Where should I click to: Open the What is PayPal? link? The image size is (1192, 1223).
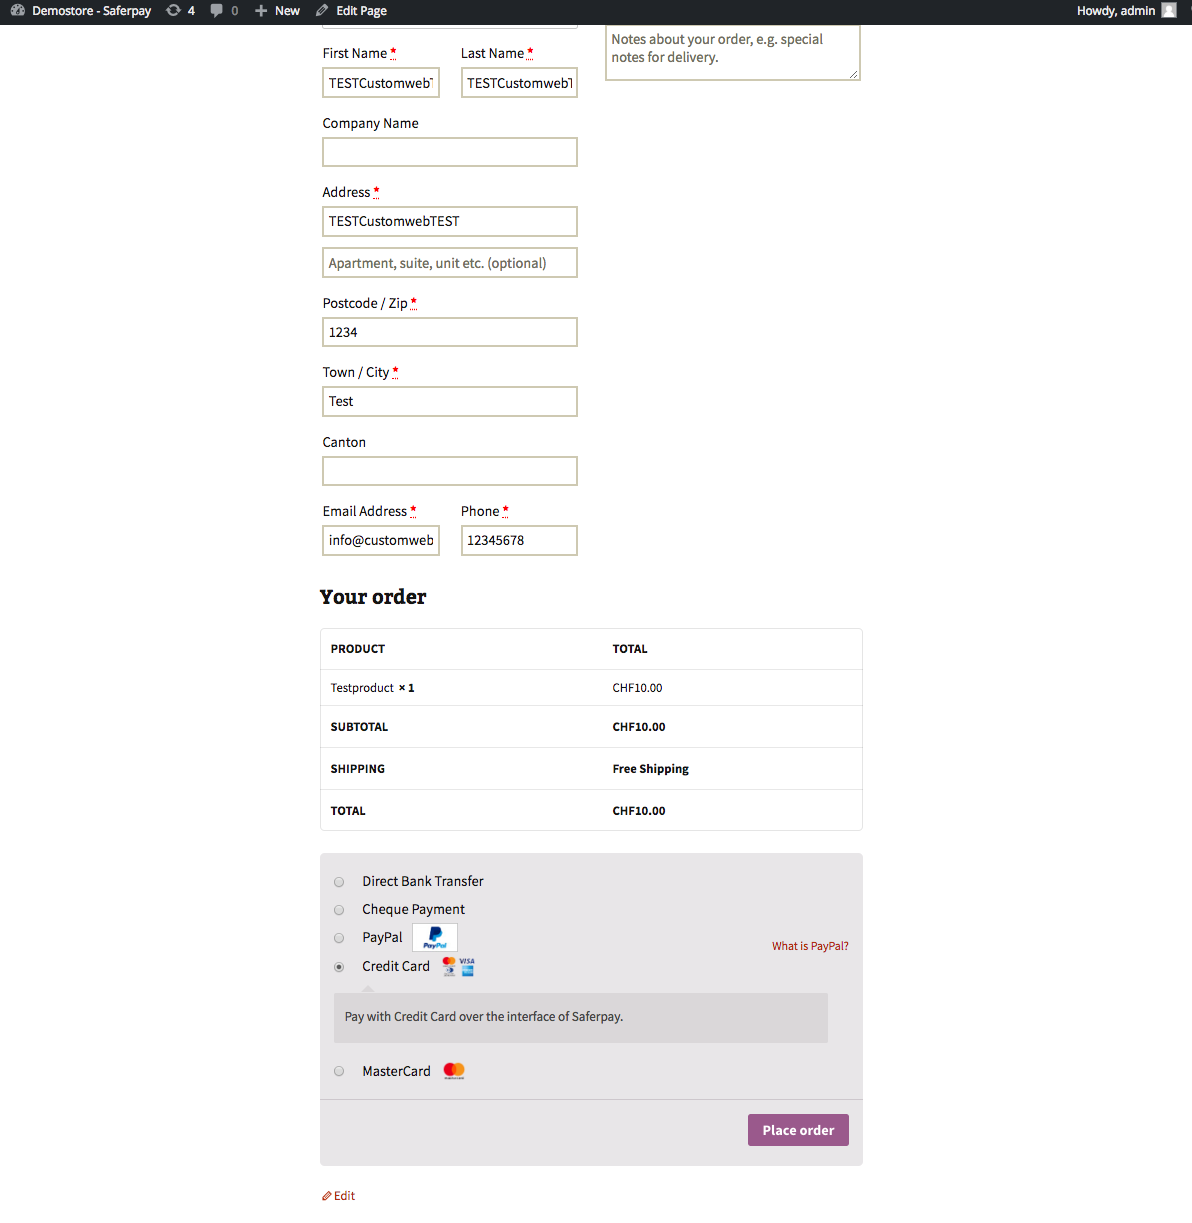tap(810, 946)
